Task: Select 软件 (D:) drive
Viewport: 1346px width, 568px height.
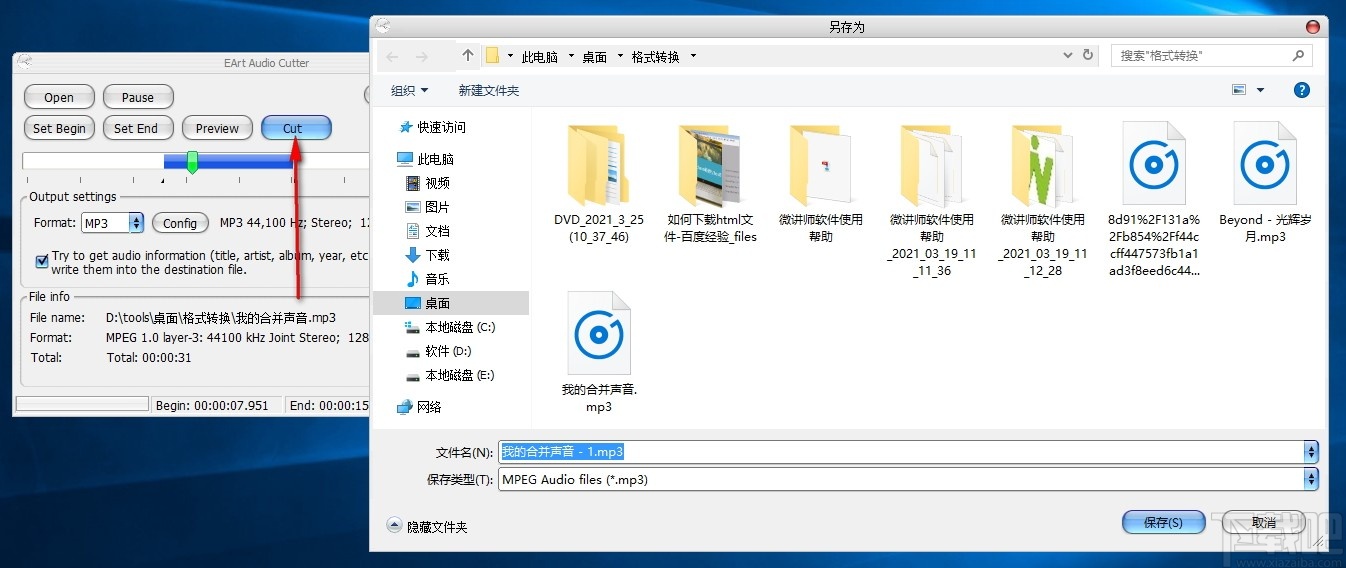Action: [438, 351]
